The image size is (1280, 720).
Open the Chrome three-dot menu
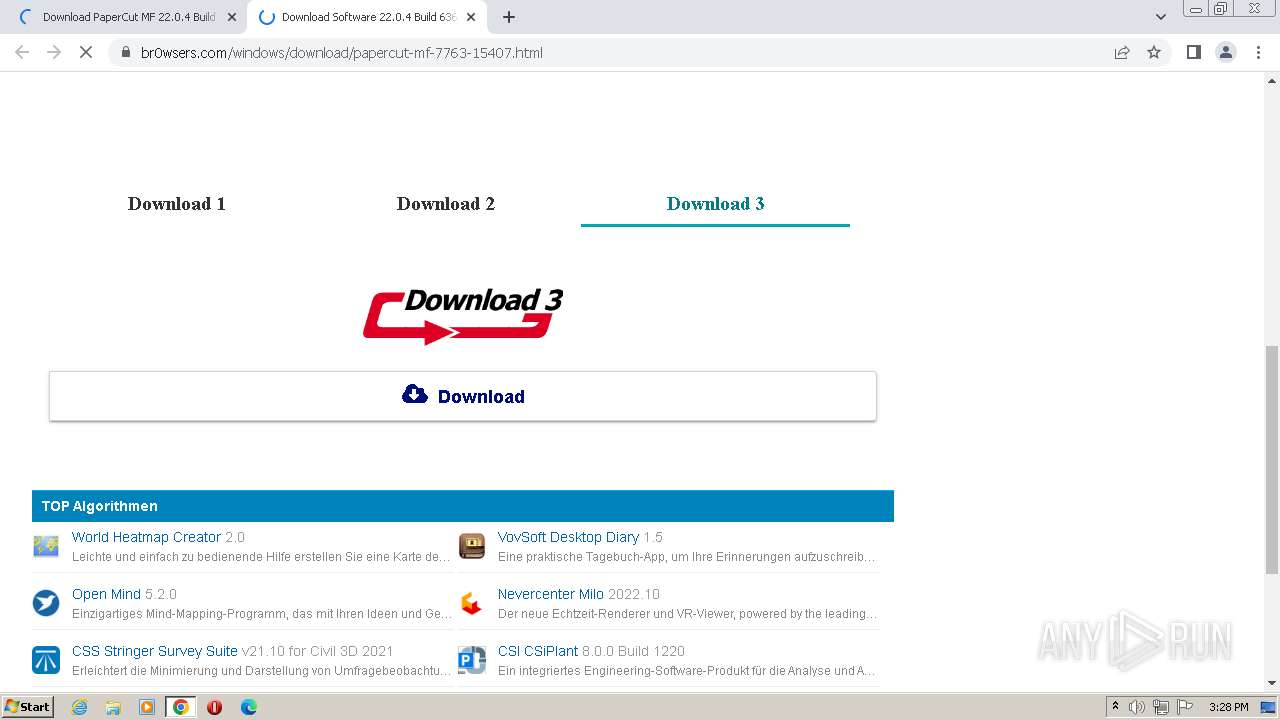tap(1258, 52)
